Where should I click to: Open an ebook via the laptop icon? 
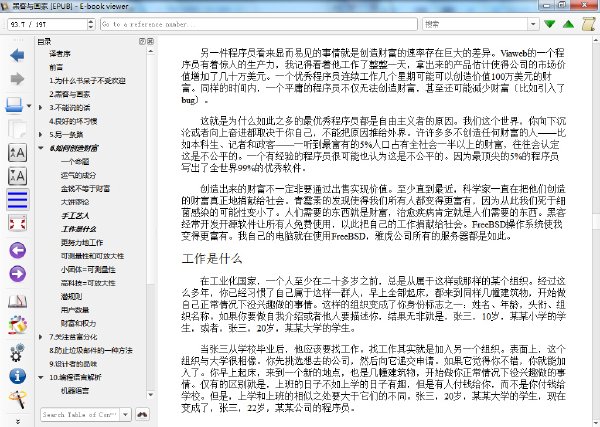tap(14, 105)
